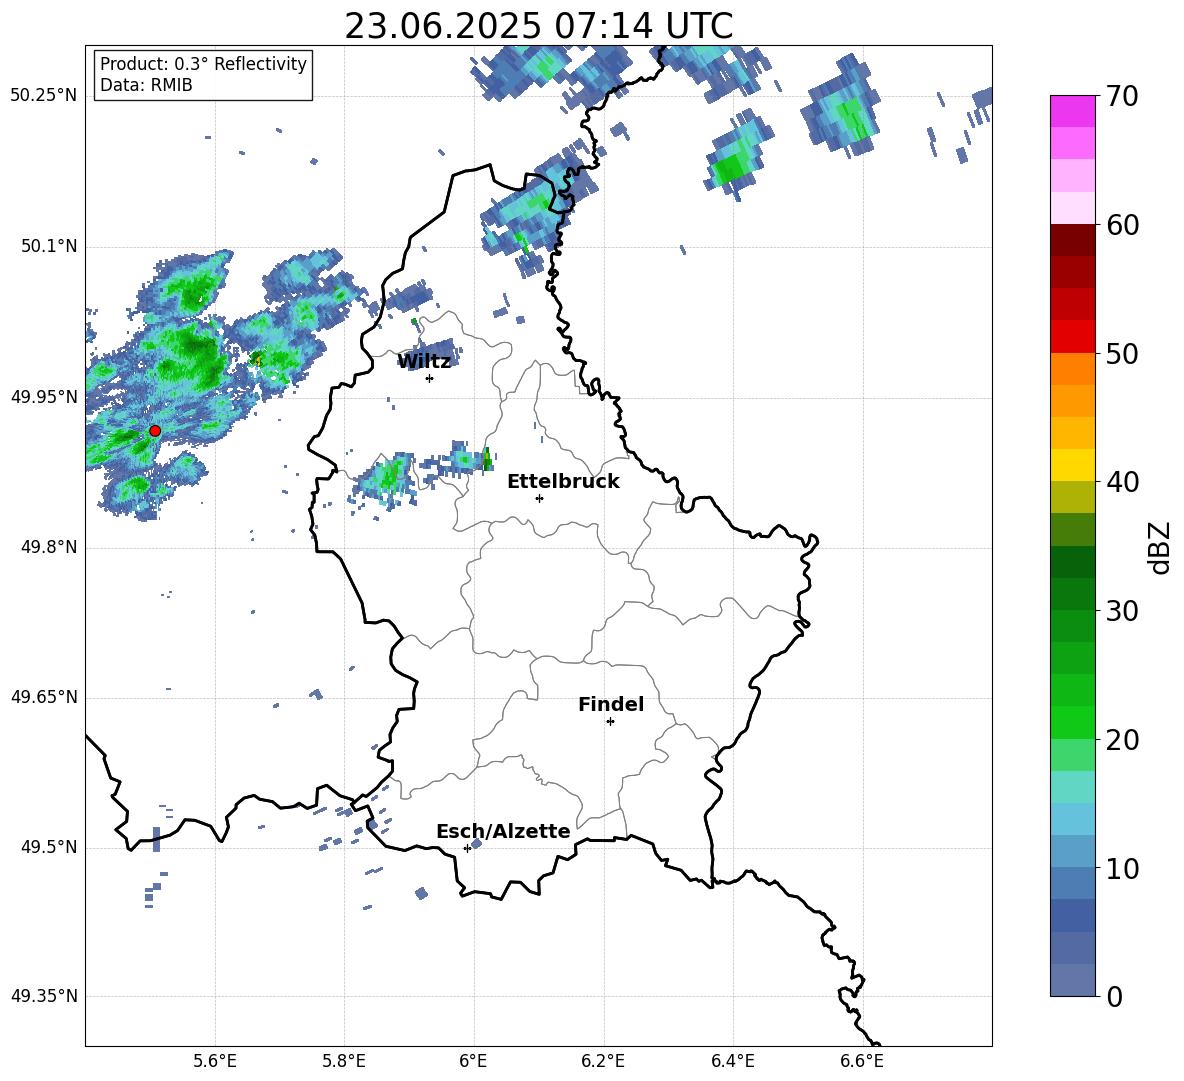
Task: Click latitude label 49.8°N
Action: 49,547
